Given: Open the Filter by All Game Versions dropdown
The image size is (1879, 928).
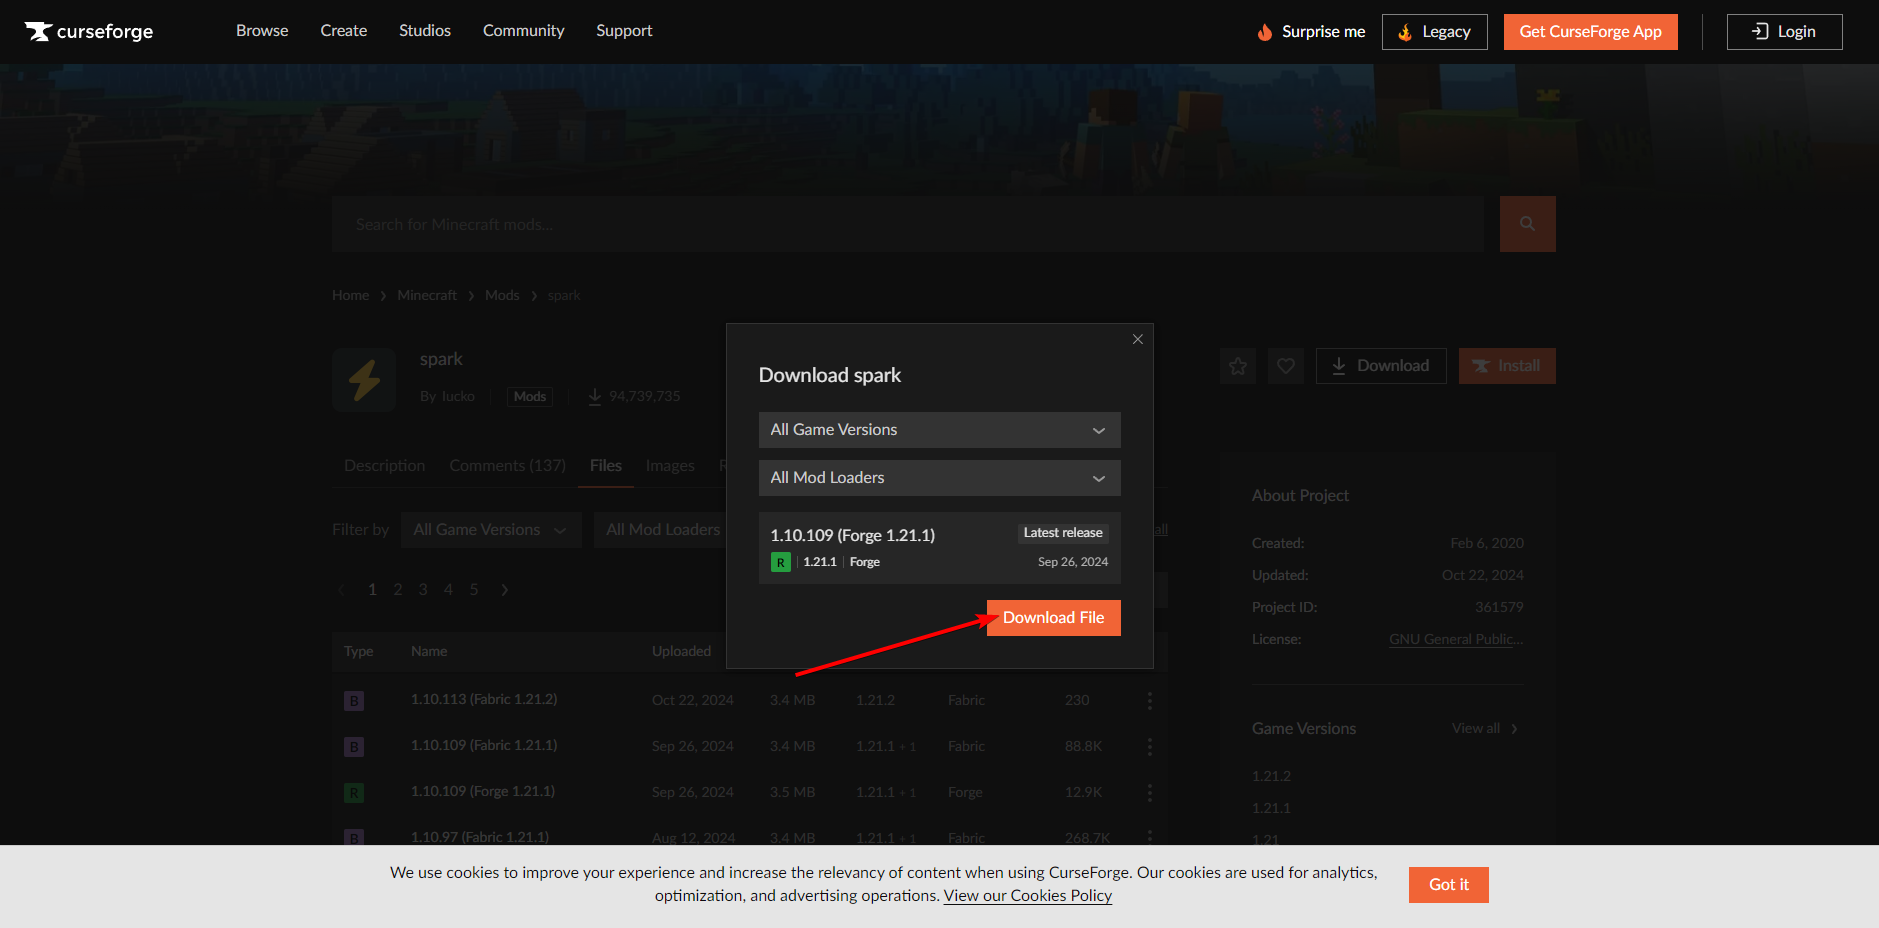Looking at the screenshot, I should click(490, 530).
